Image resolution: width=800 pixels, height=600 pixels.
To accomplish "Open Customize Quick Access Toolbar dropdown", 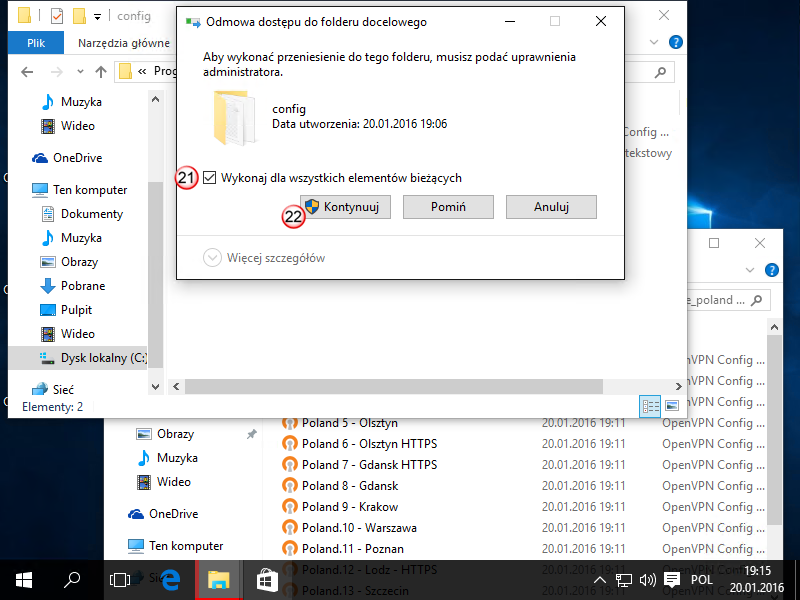I will point(97,17).
